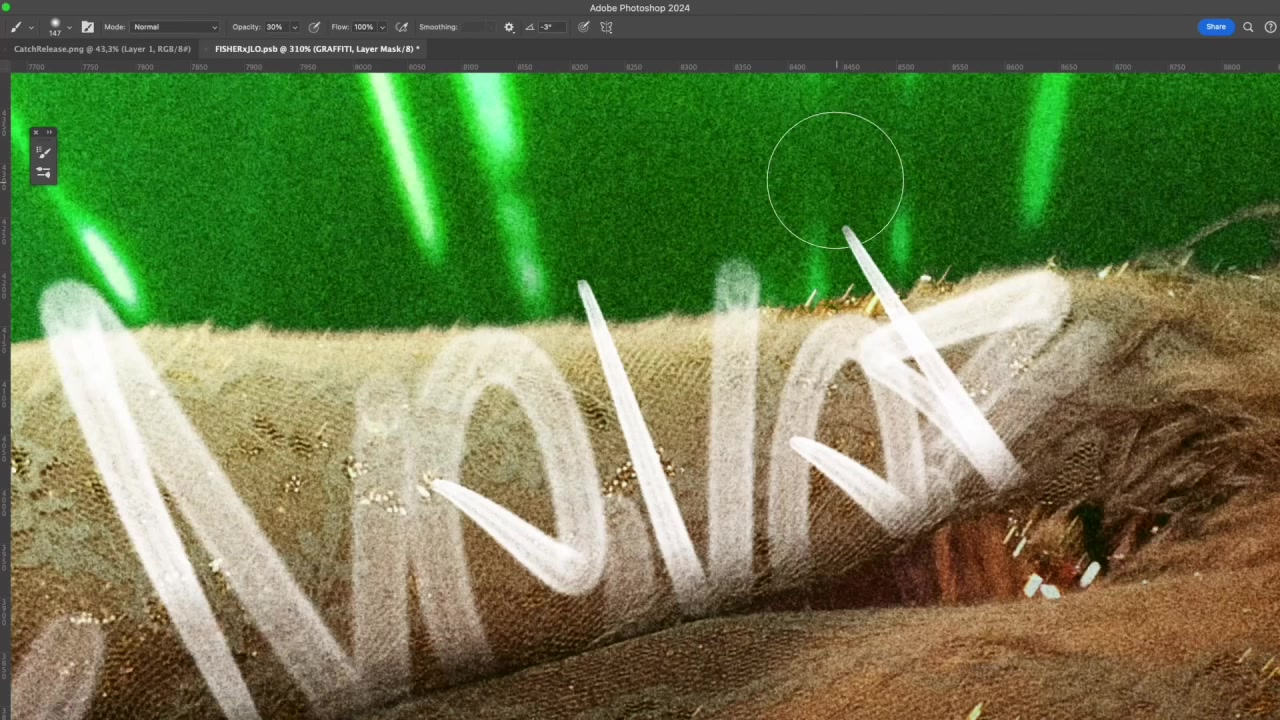Click the Opacity label in options bar
This screenshot has height=720, width=1280.
point(246,27)
